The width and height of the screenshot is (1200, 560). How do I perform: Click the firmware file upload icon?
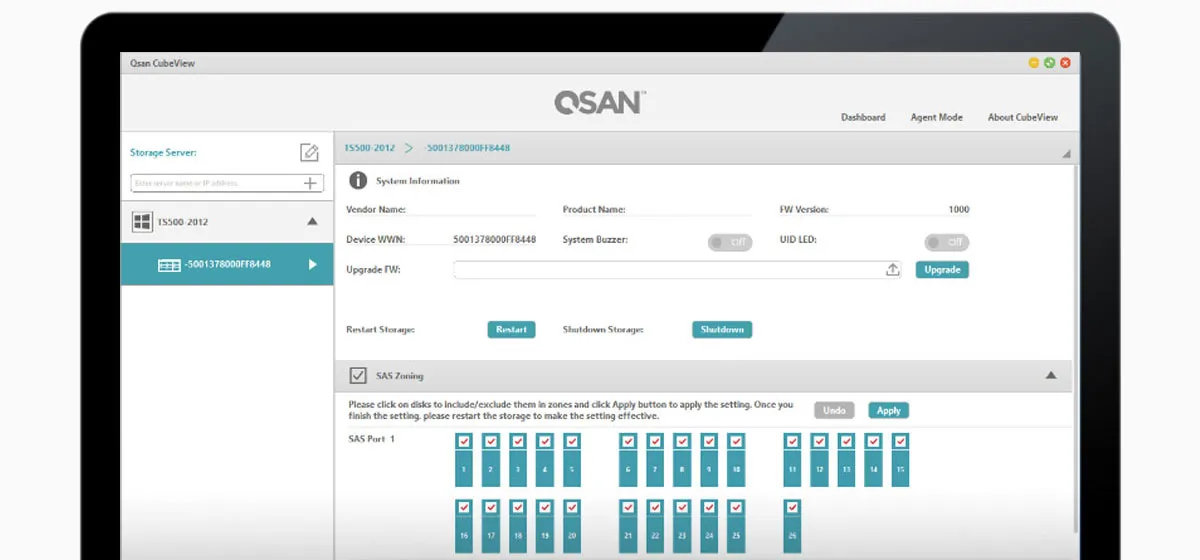click(893, 270)
